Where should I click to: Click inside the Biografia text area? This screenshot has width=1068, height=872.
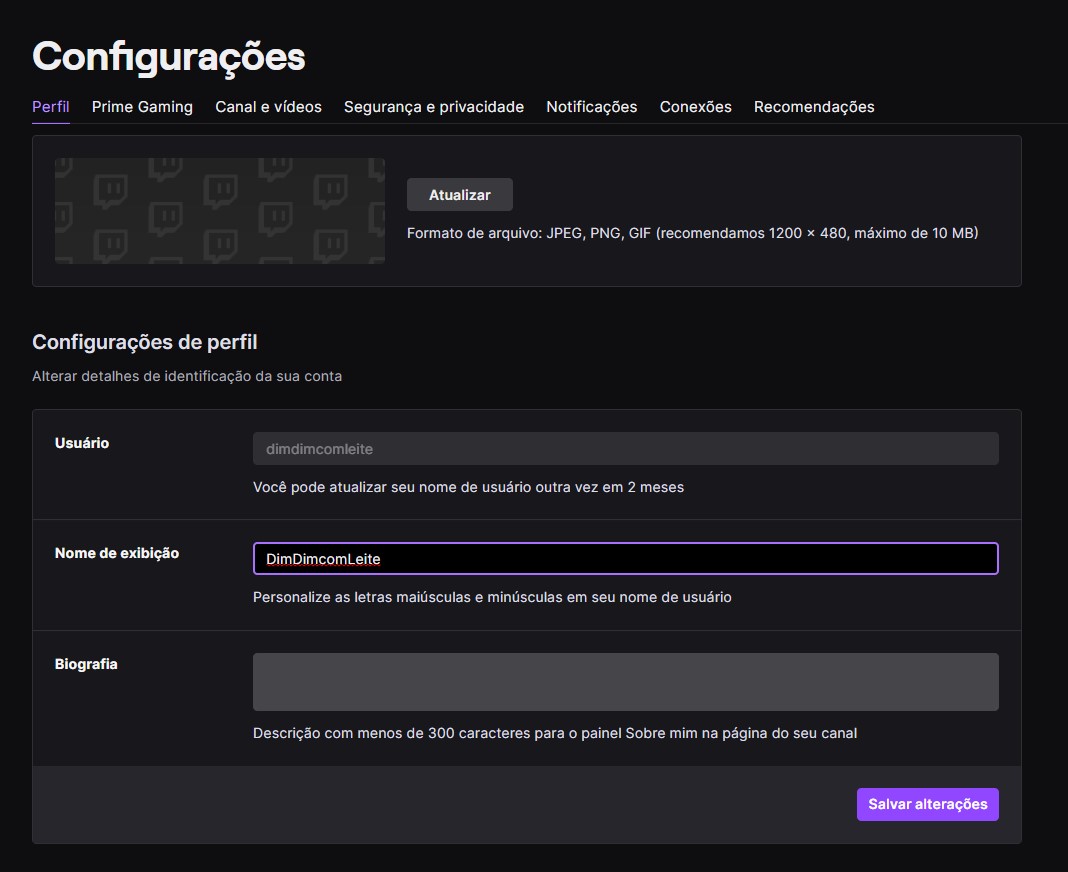(x=625, y=682)
